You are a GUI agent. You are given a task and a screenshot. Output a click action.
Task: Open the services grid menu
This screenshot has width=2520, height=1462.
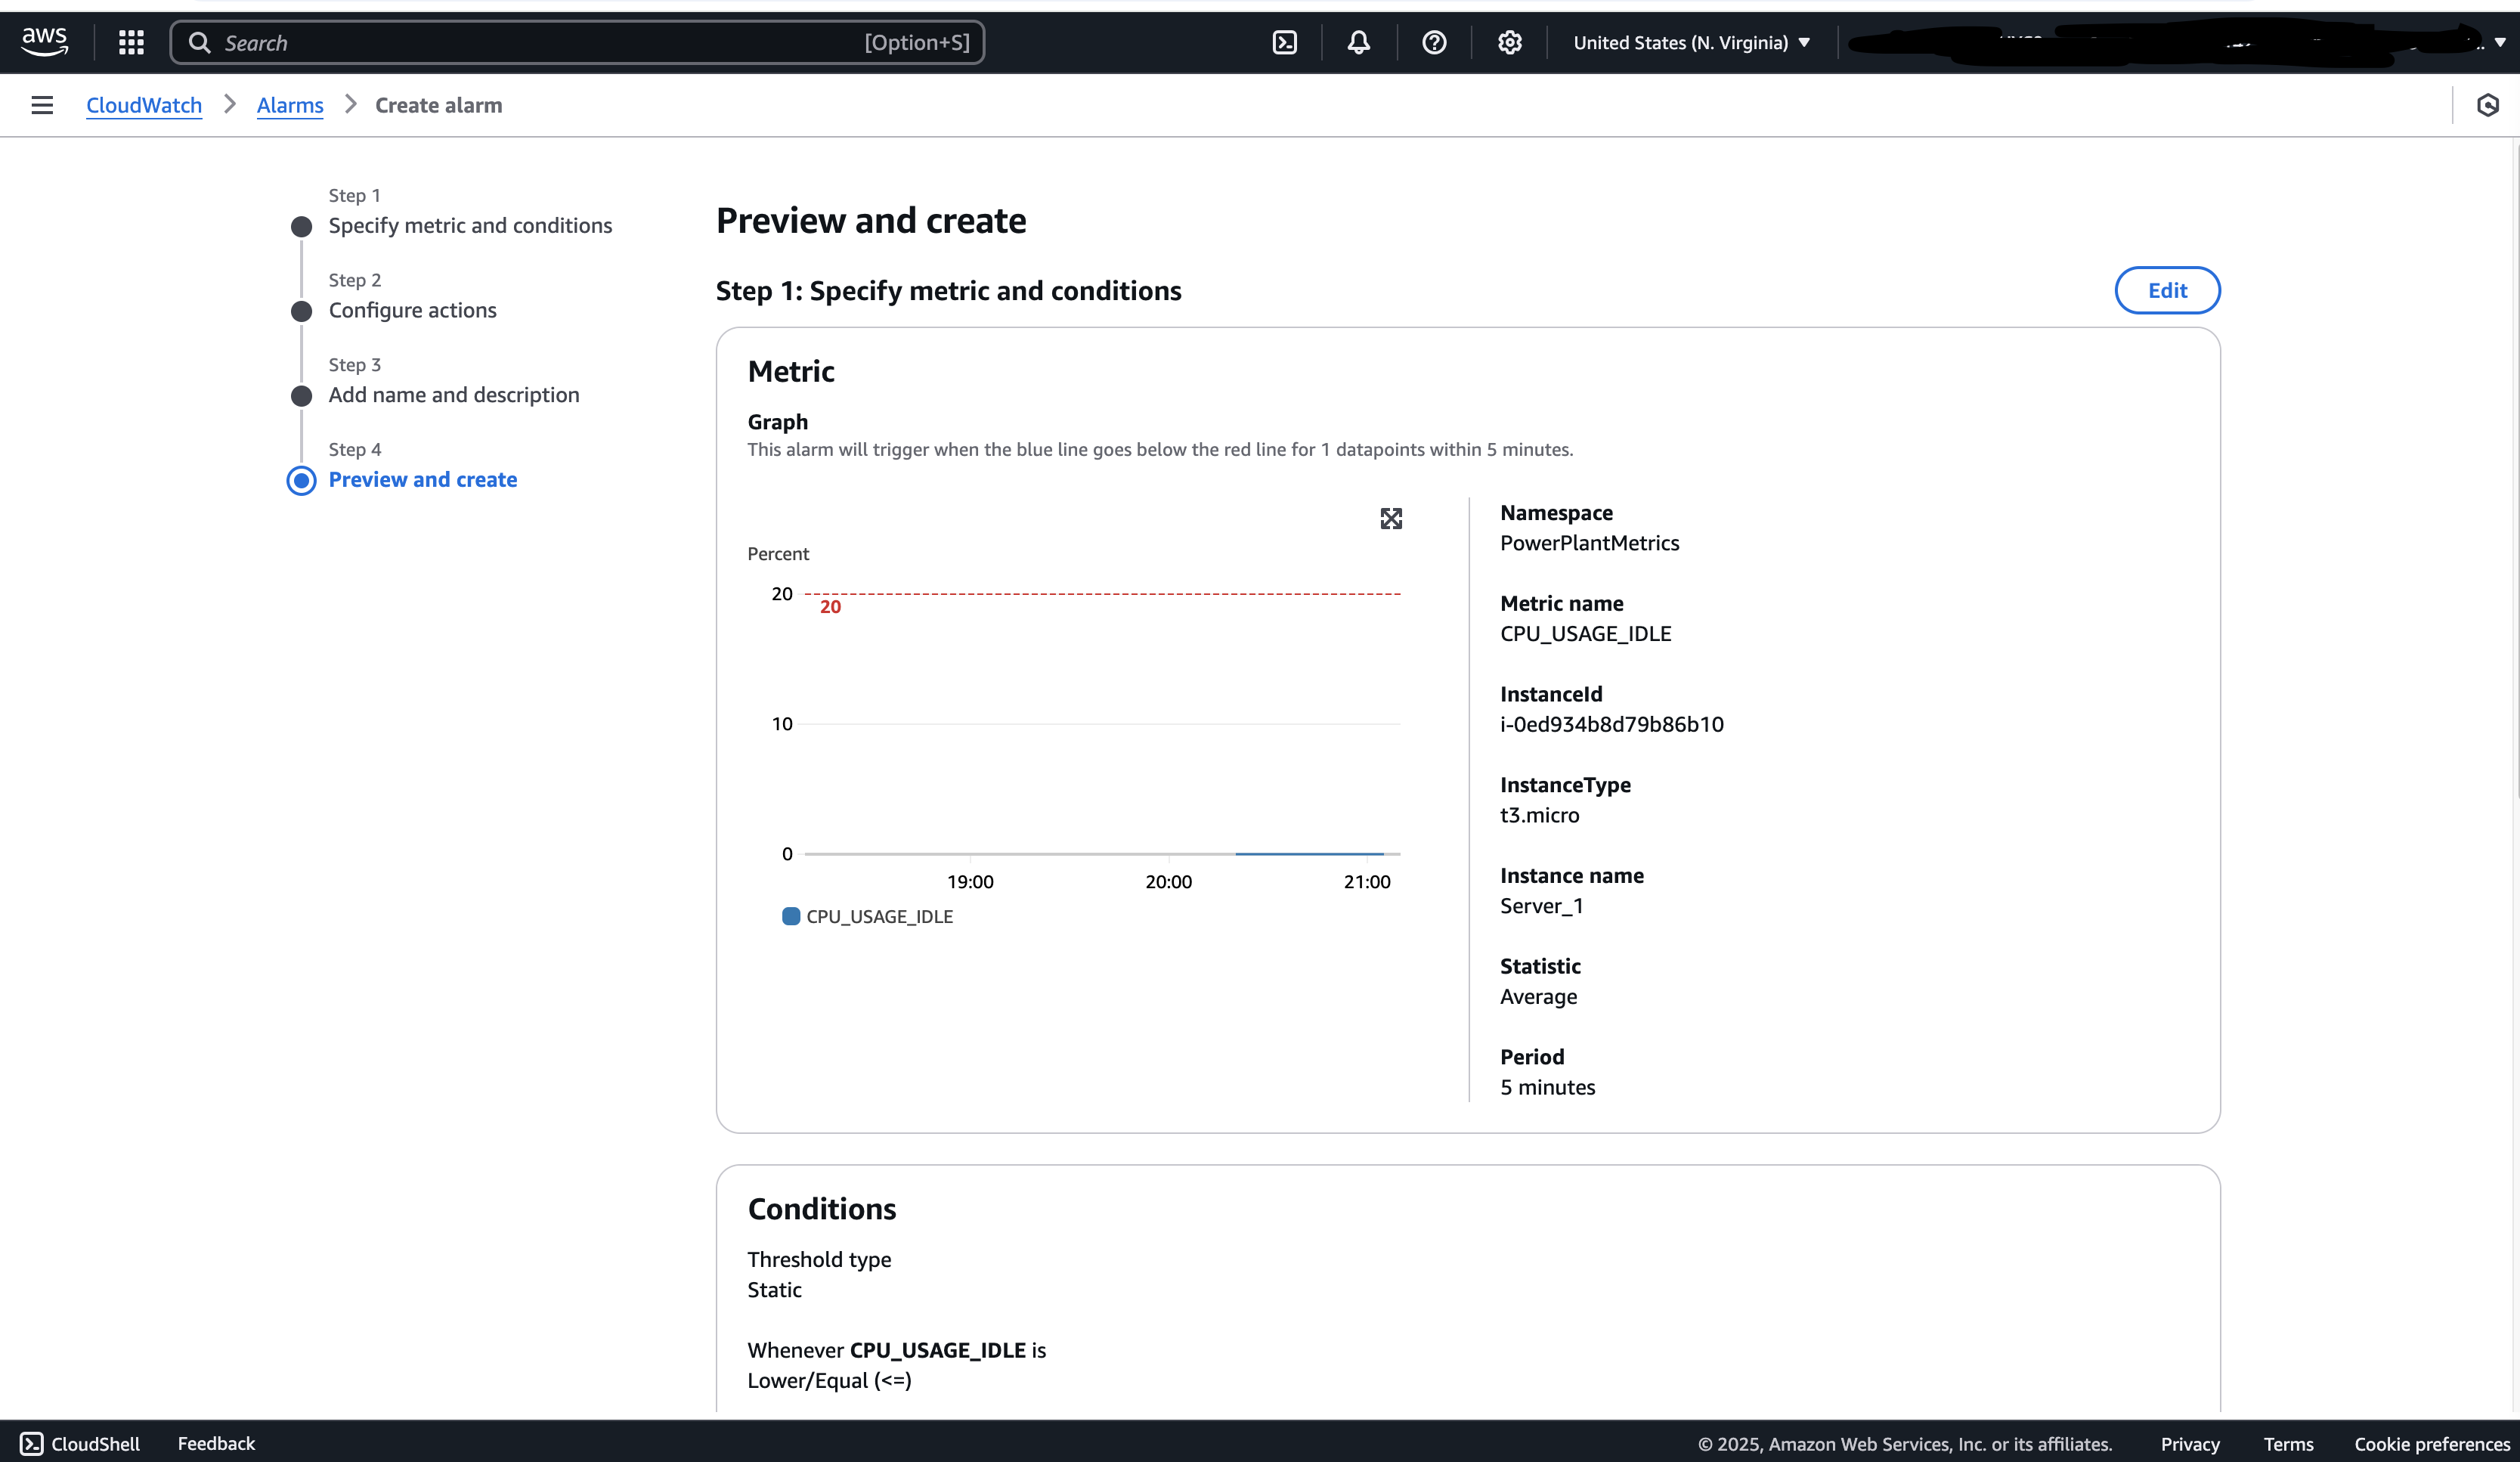131,42
